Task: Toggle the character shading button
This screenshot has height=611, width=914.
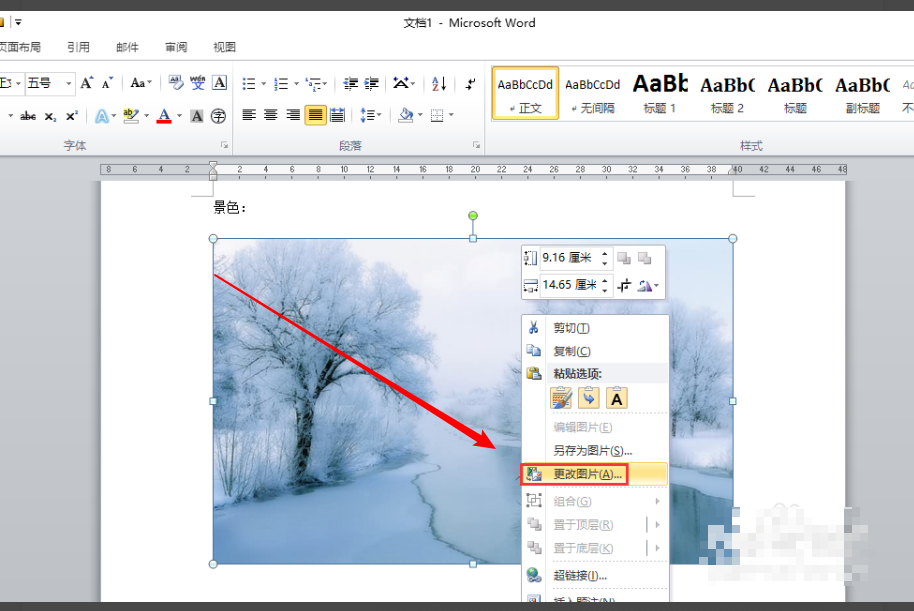Action: [x=197, y=116]
